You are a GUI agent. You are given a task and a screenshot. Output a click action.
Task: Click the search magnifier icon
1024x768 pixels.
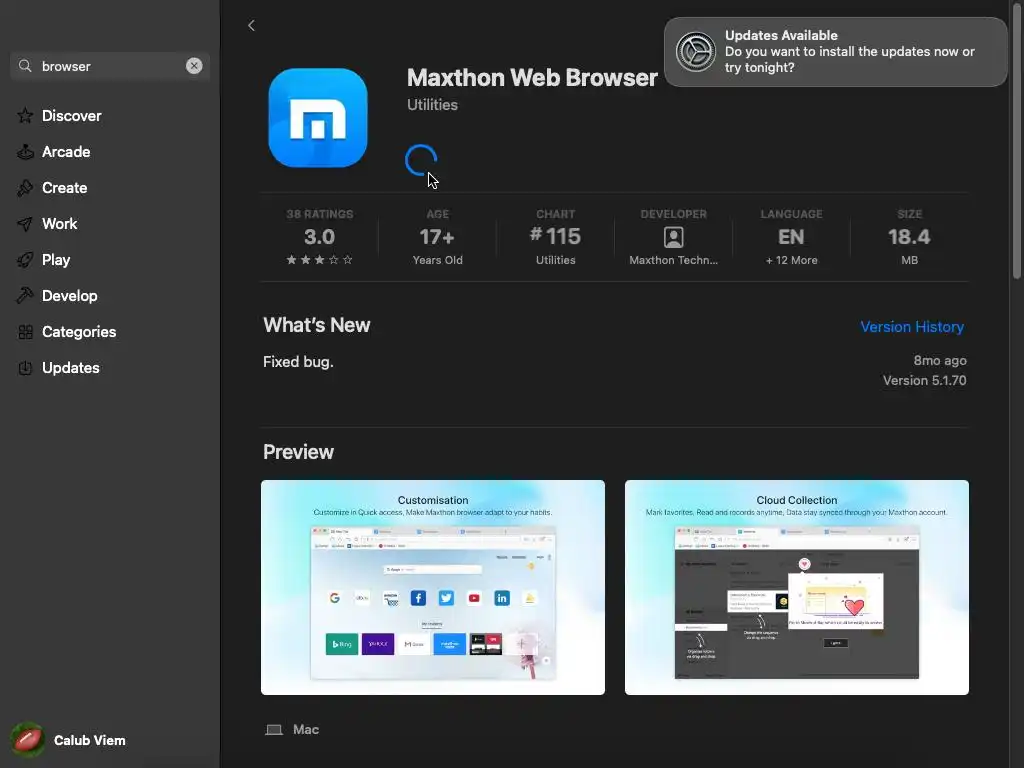[x=25, y=66]
